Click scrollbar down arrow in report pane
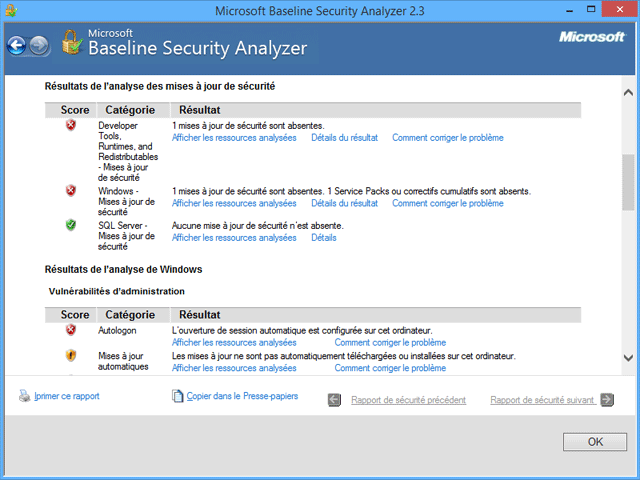Screen dimensions: 640x480 pos(629,357)
